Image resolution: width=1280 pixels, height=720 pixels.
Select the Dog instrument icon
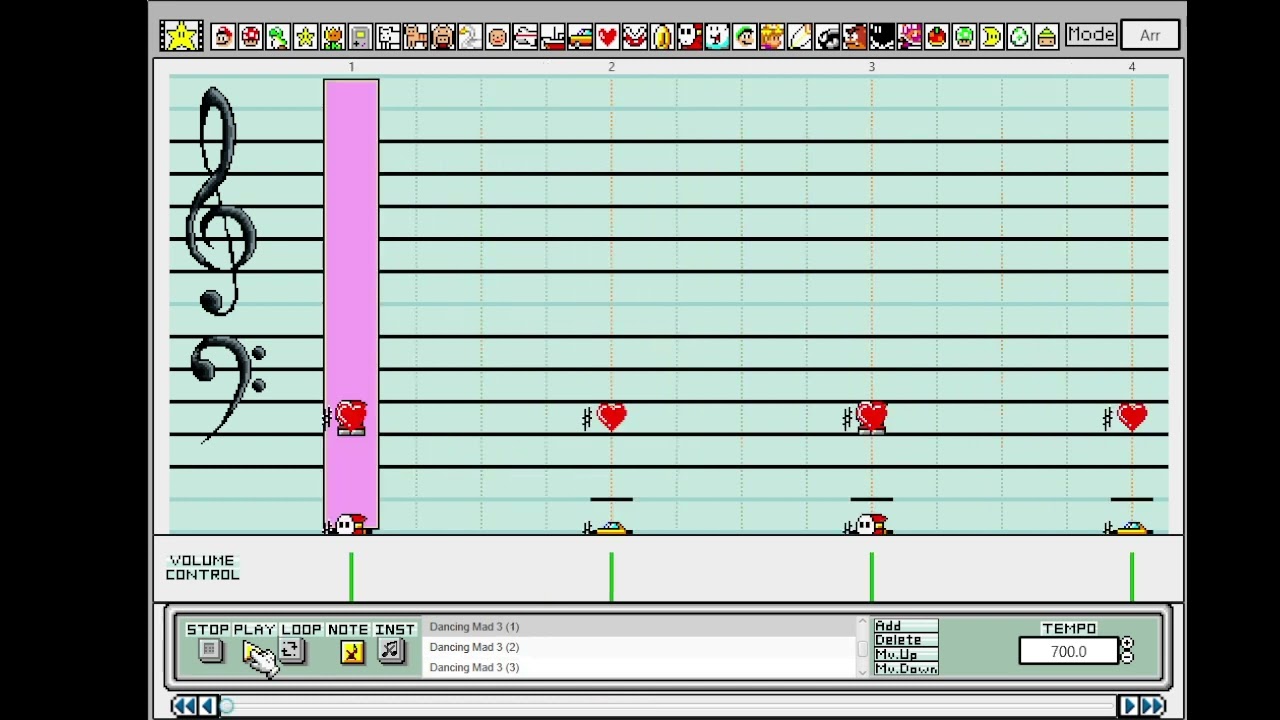tap(388, 37)
